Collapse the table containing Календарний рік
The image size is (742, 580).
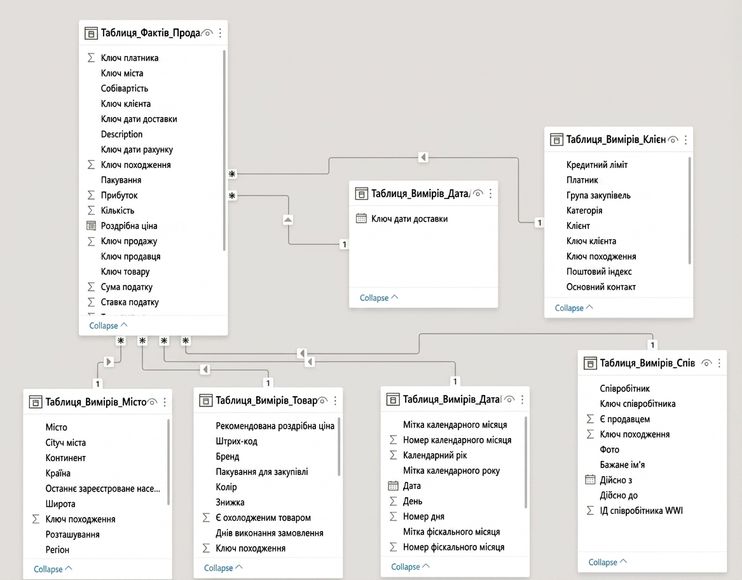tap(410, 566)
